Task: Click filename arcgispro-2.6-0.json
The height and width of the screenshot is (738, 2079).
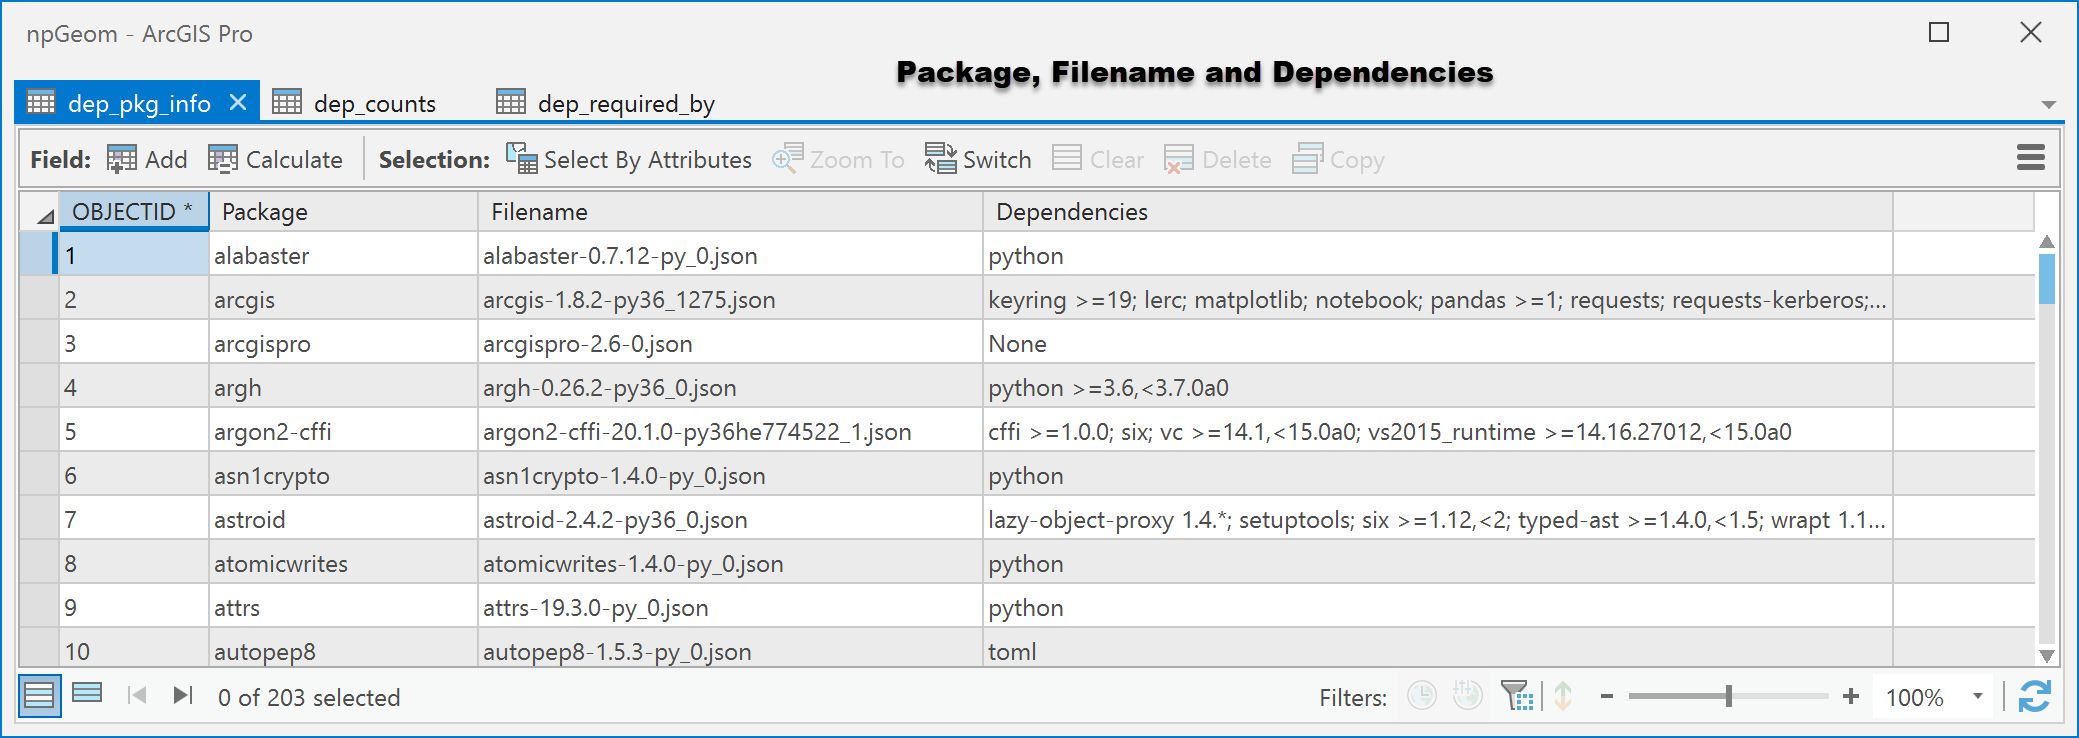Action: (730, 343)
